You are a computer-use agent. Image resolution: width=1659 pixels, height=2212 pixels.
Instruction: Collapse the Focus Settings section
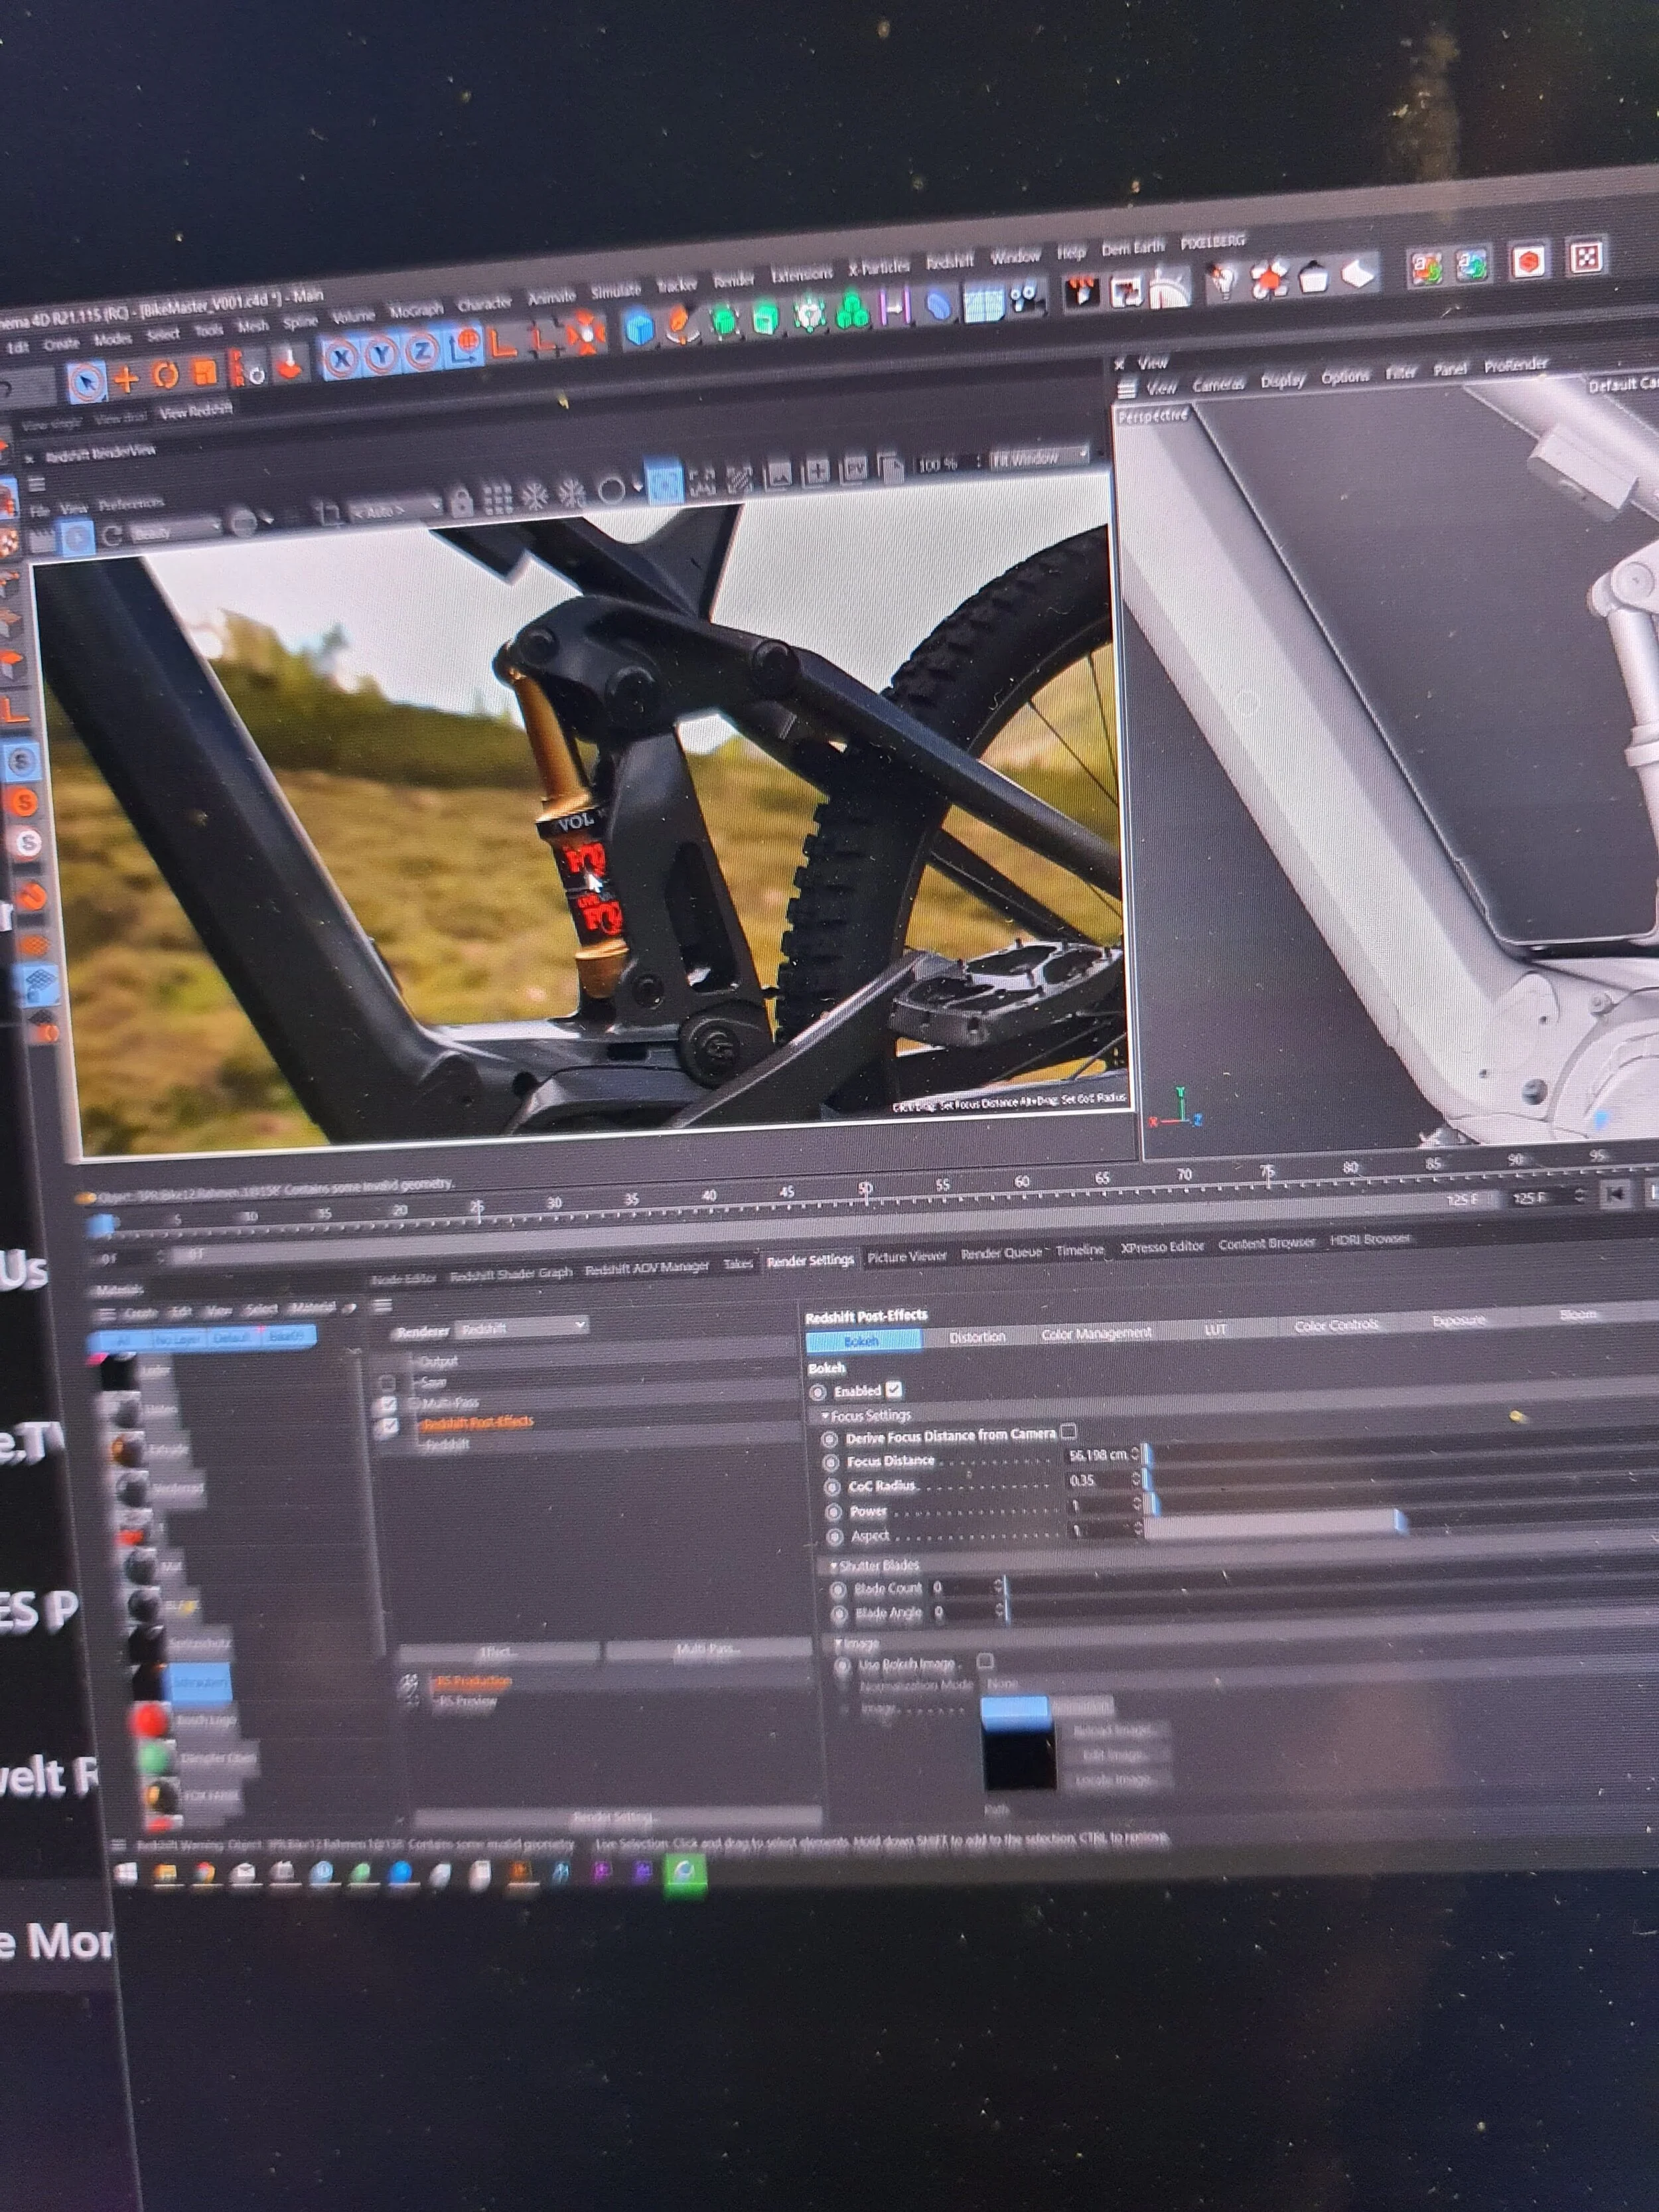click(x=826, y=1416)
